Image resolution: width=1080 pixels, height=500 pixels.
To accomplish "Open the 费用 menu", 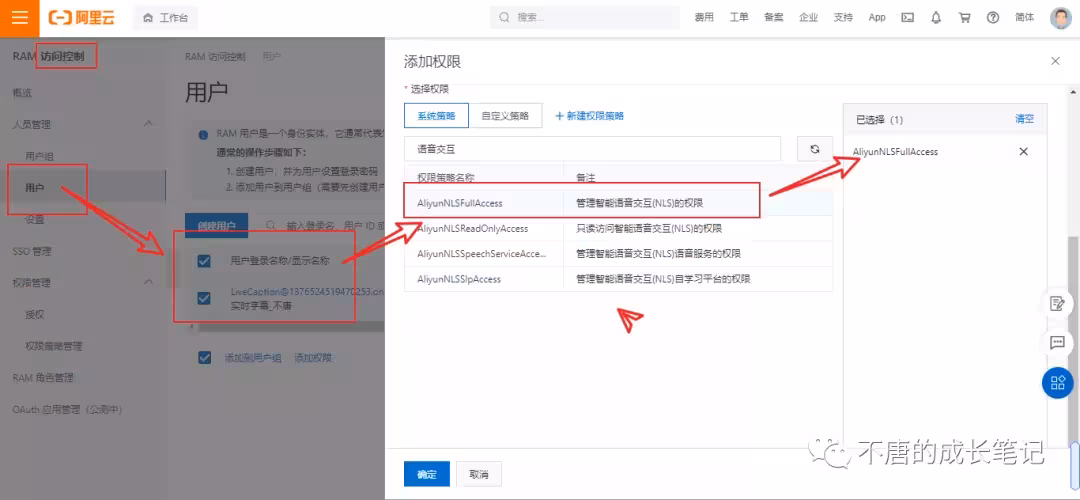I will [704, 18].
